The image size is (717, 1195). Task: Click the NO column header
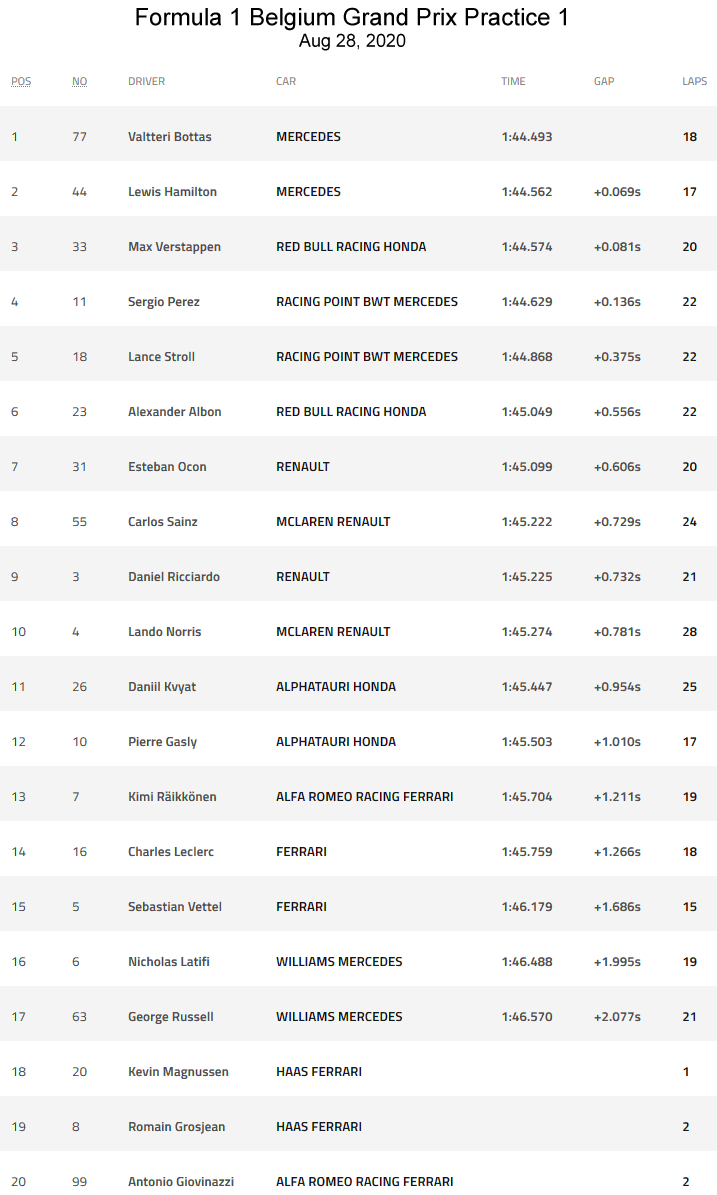pyautogui.click(x=80, y=81)
